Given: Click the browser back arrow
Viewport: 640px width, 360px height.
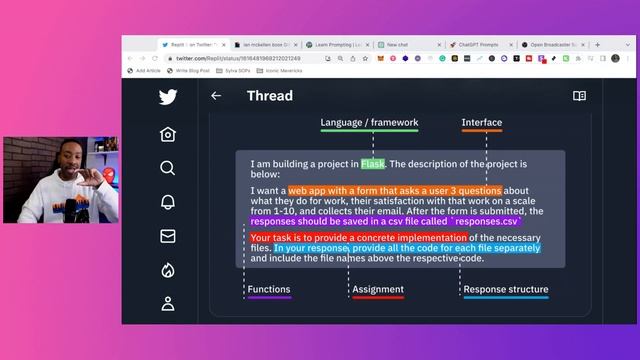Looking at the screenshot, I should (x=130, y=59).
